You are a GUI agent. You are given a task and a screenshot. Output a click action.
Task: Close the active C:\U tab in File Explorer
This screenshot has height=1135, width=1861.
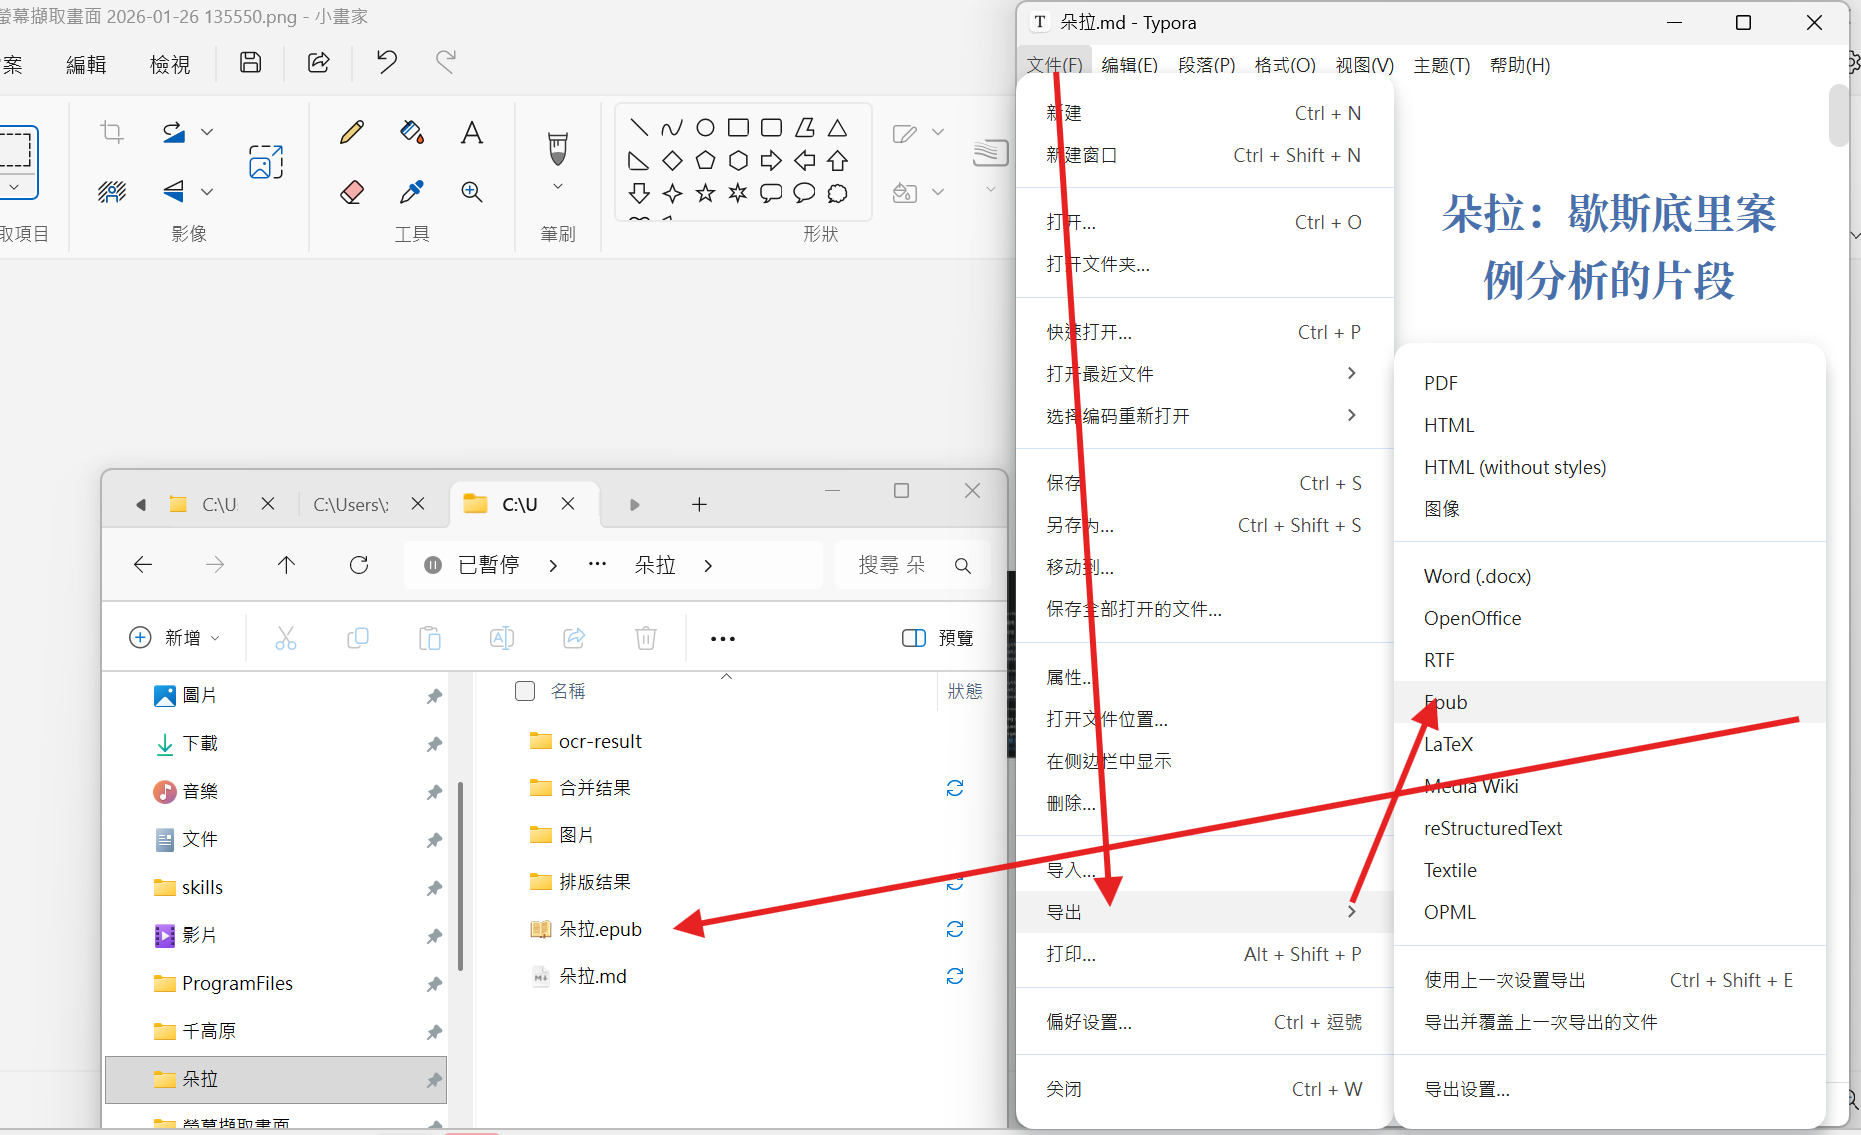click(x=568, y=504)
